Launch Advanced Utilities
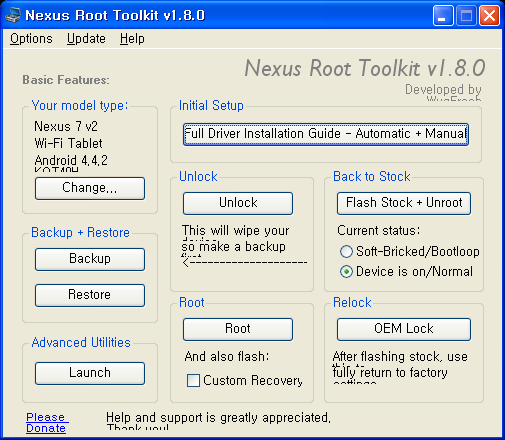Image resolution: width=505 pixels, height=440 pixels. click(x=90, y=373)
